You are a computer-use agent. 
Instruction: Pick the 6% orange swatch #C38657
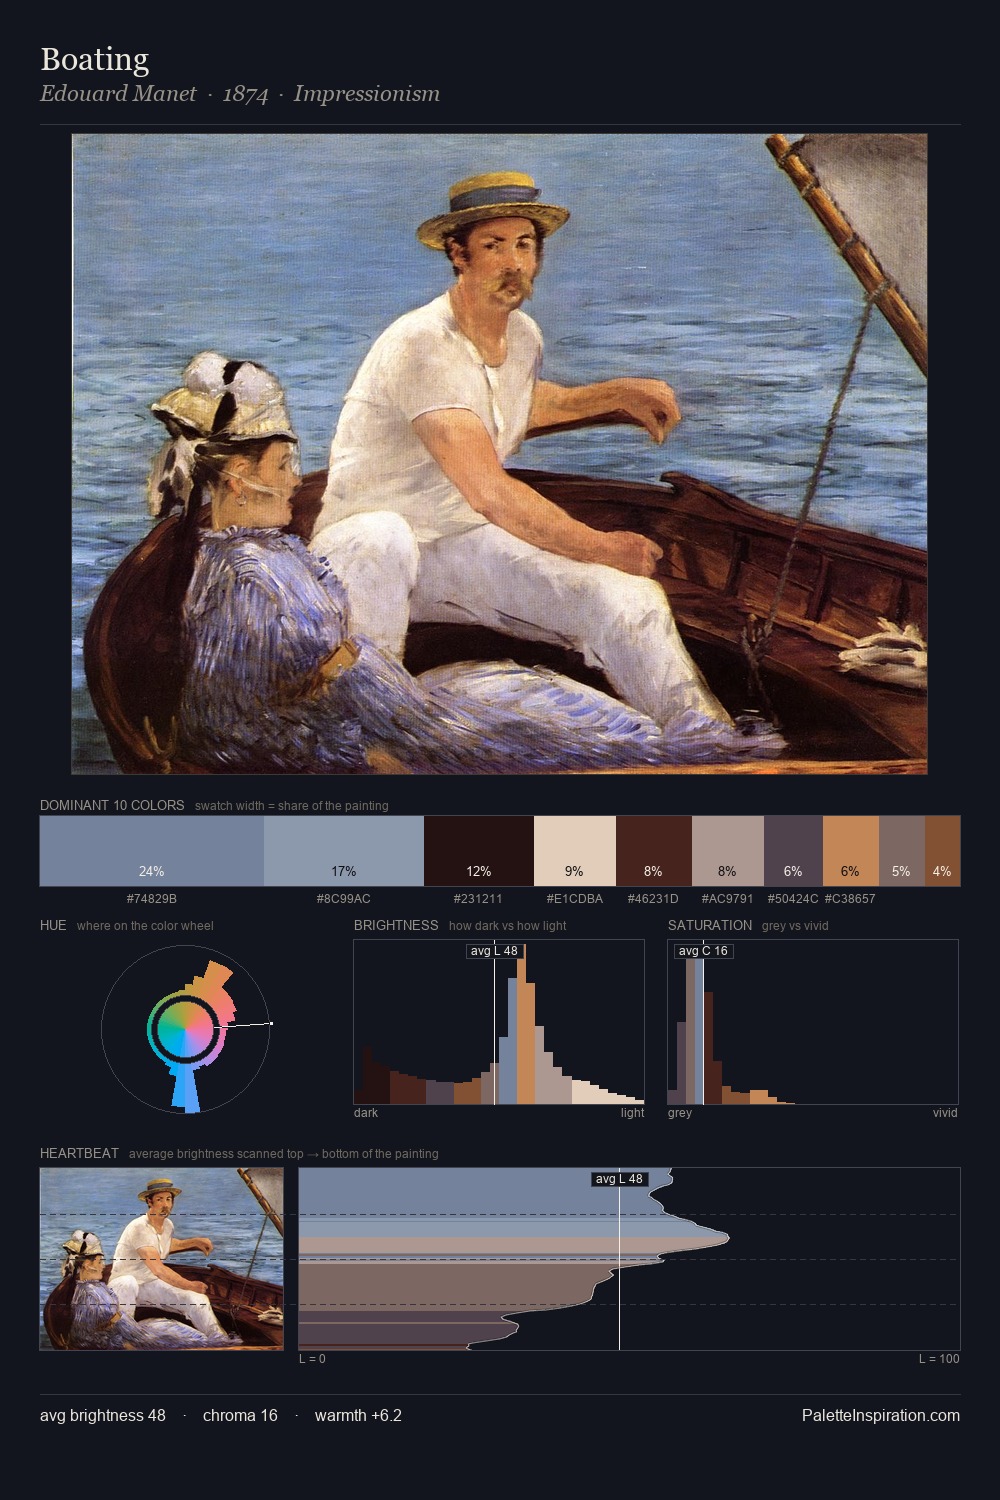(851, 851)
